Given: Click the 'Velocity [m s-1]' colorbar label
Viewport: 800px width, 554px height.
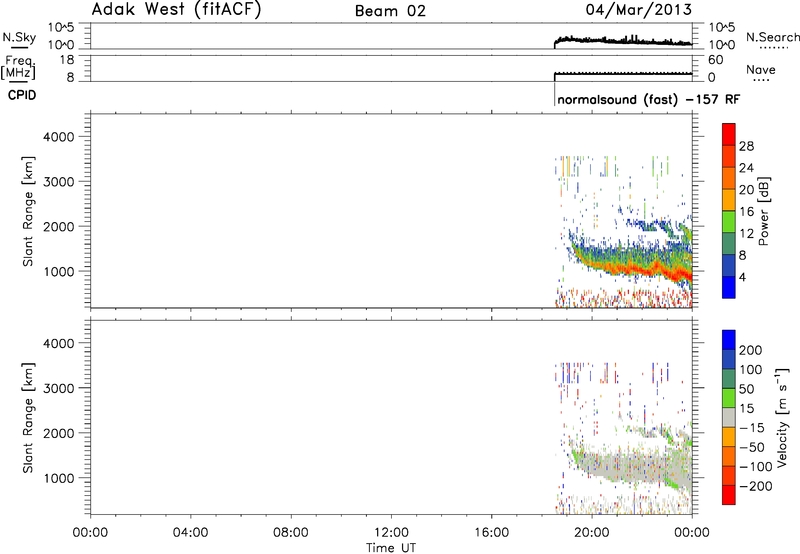Looking at the screenshot, I should coord(782,417).
